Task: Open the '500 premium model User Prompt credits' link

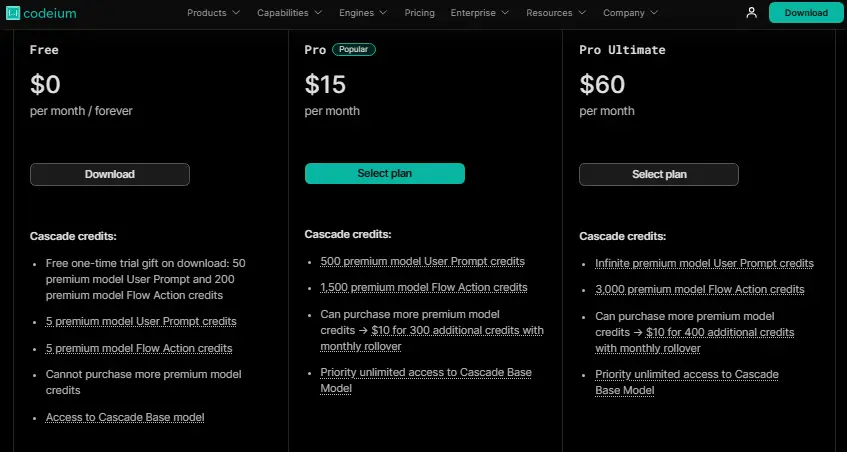Action: (x=422, y=262)
